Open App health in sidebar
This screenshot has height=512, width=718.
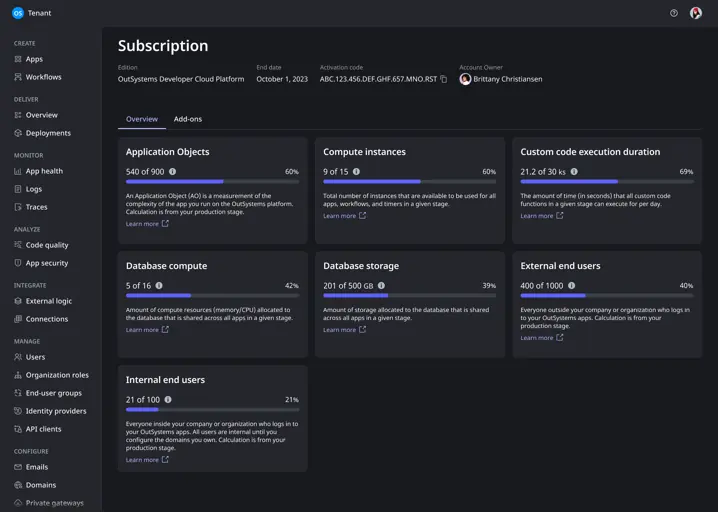coord(44,171)
